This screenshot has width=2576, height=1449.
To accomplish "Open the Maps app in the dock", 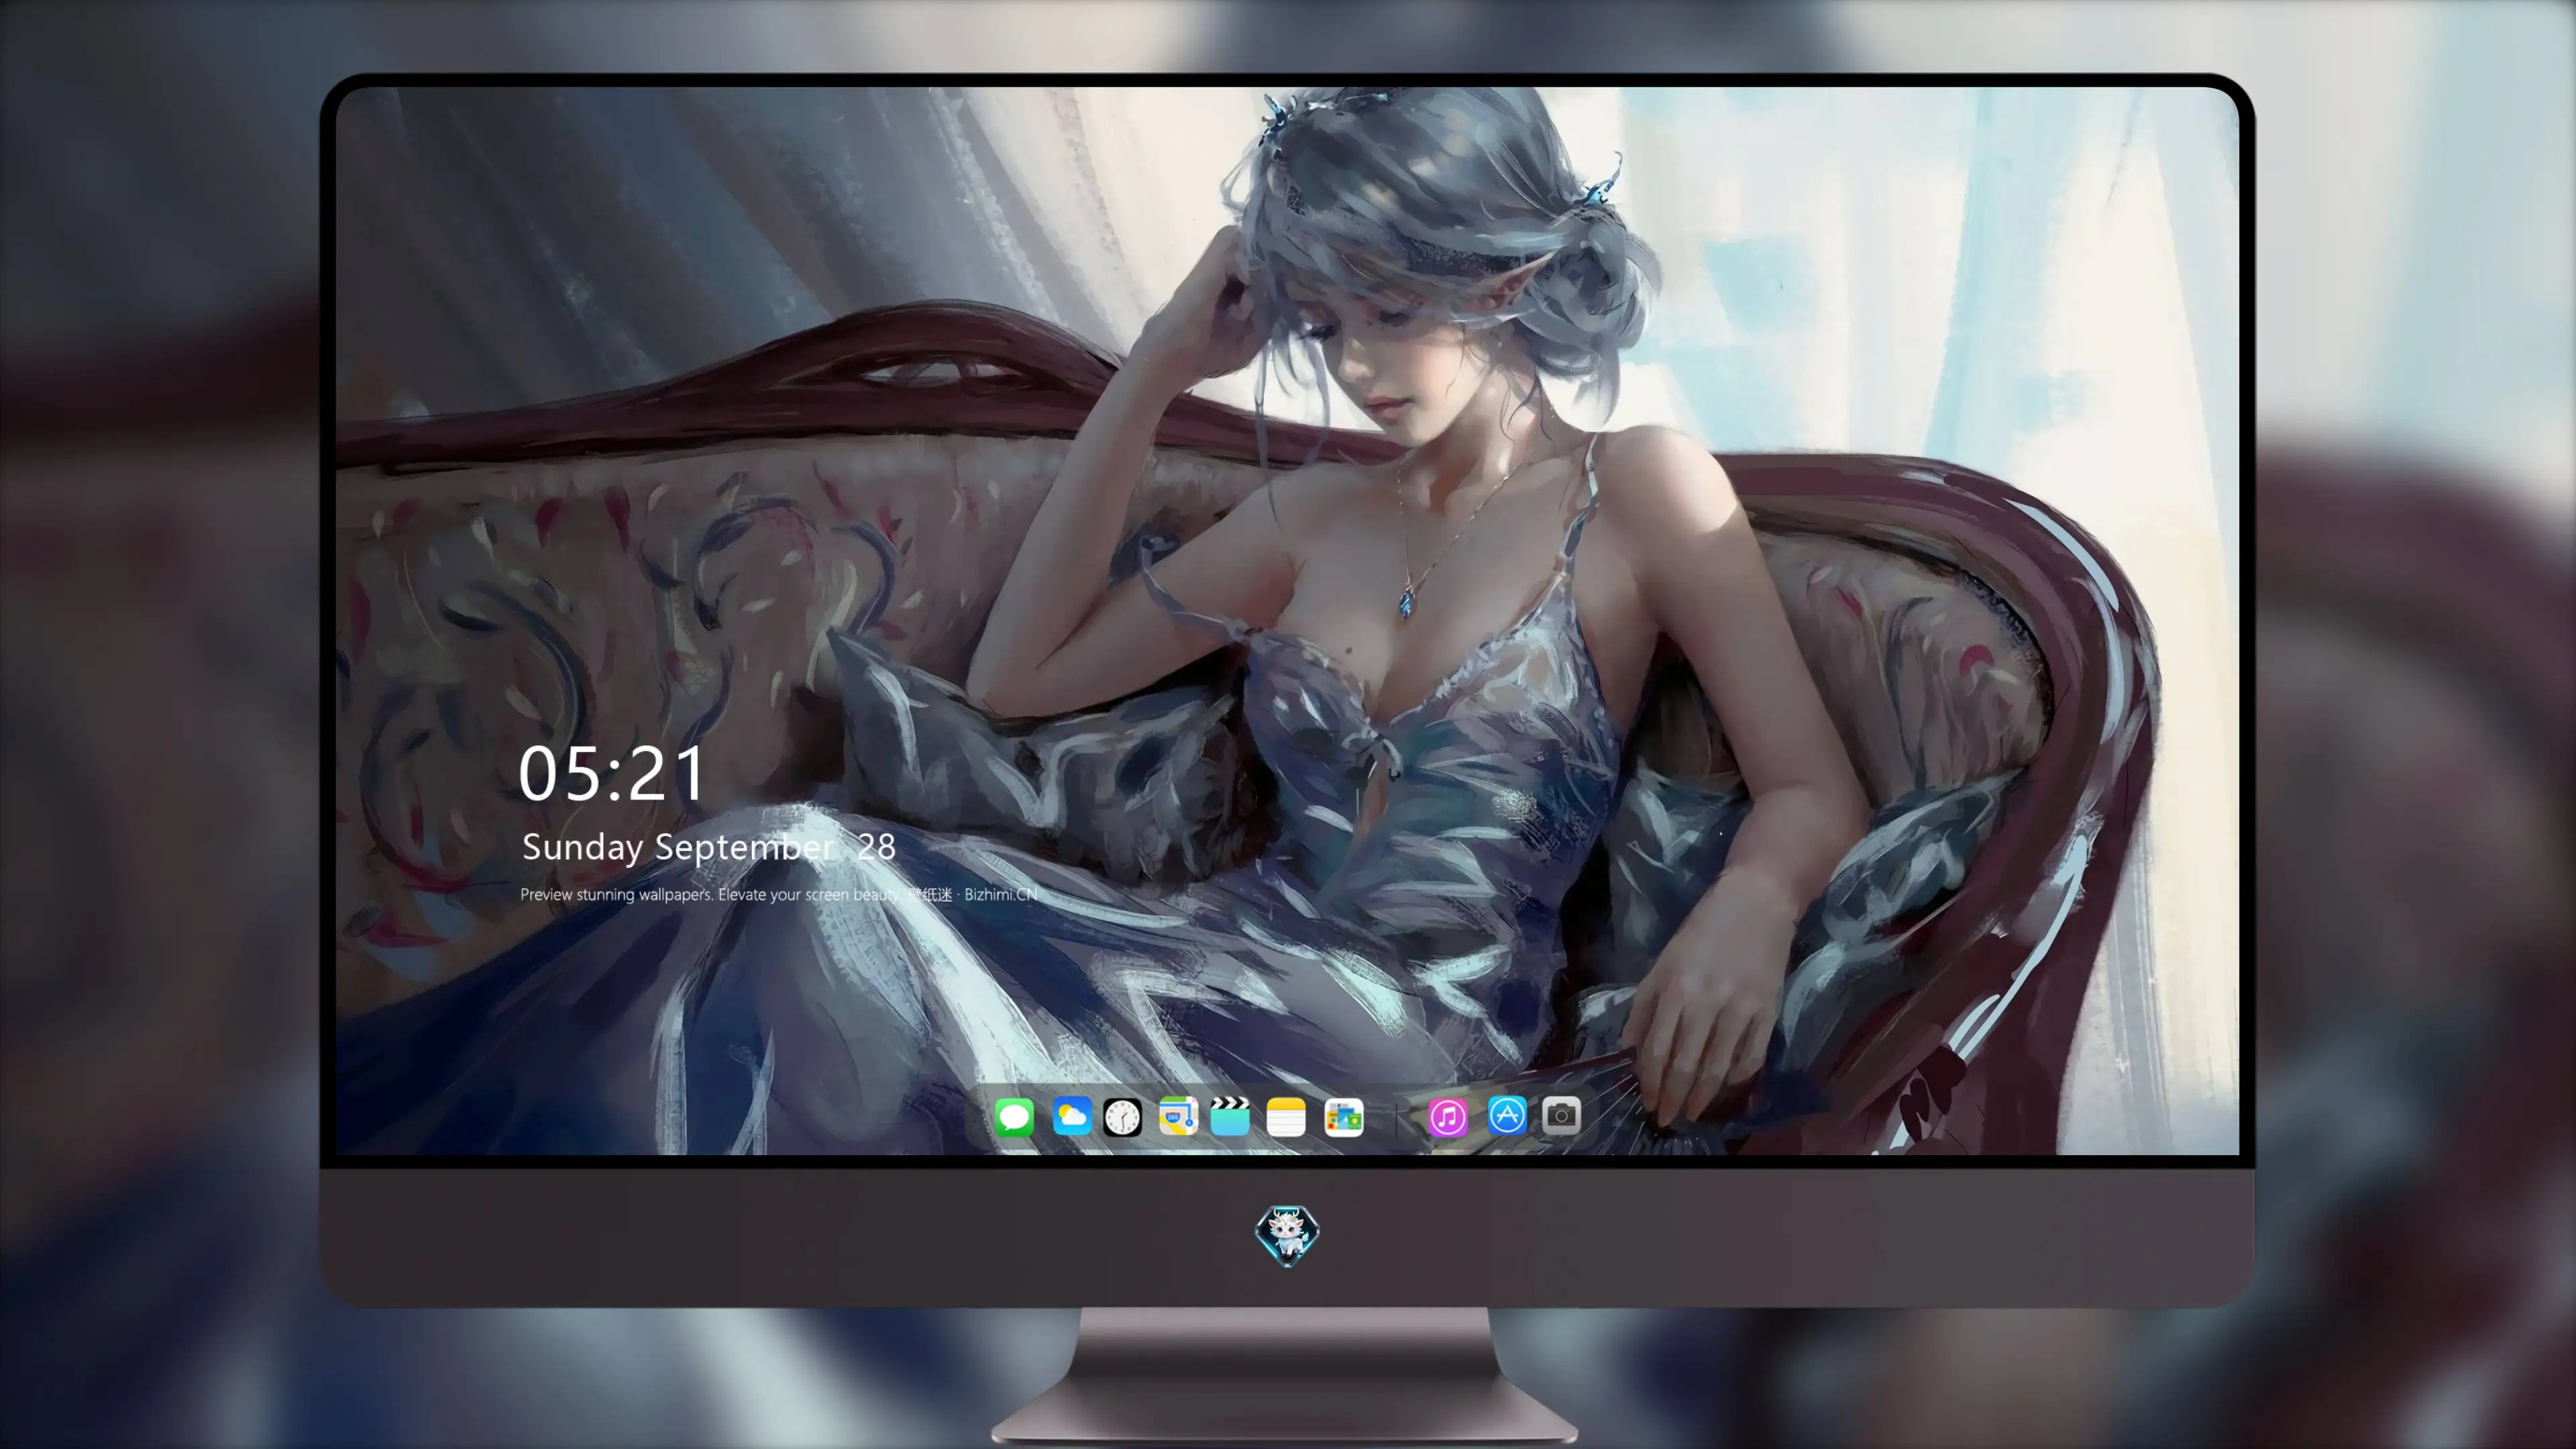I will click(x=1178, y=1116).
